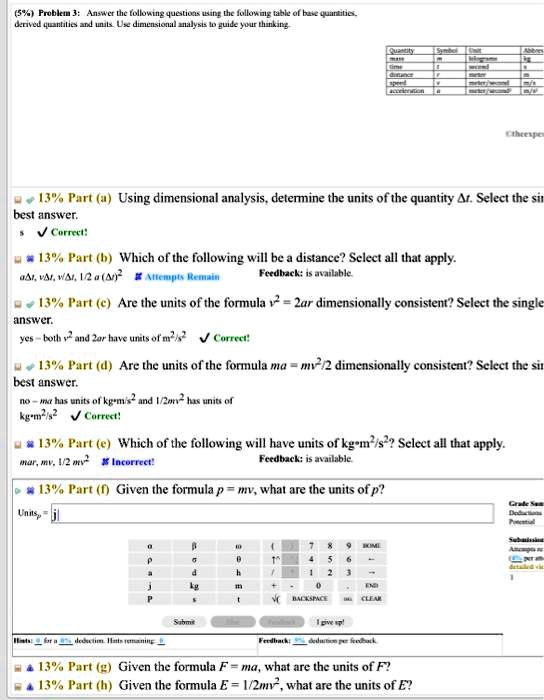Click number 3 on the keypad

tap(348, 572)
